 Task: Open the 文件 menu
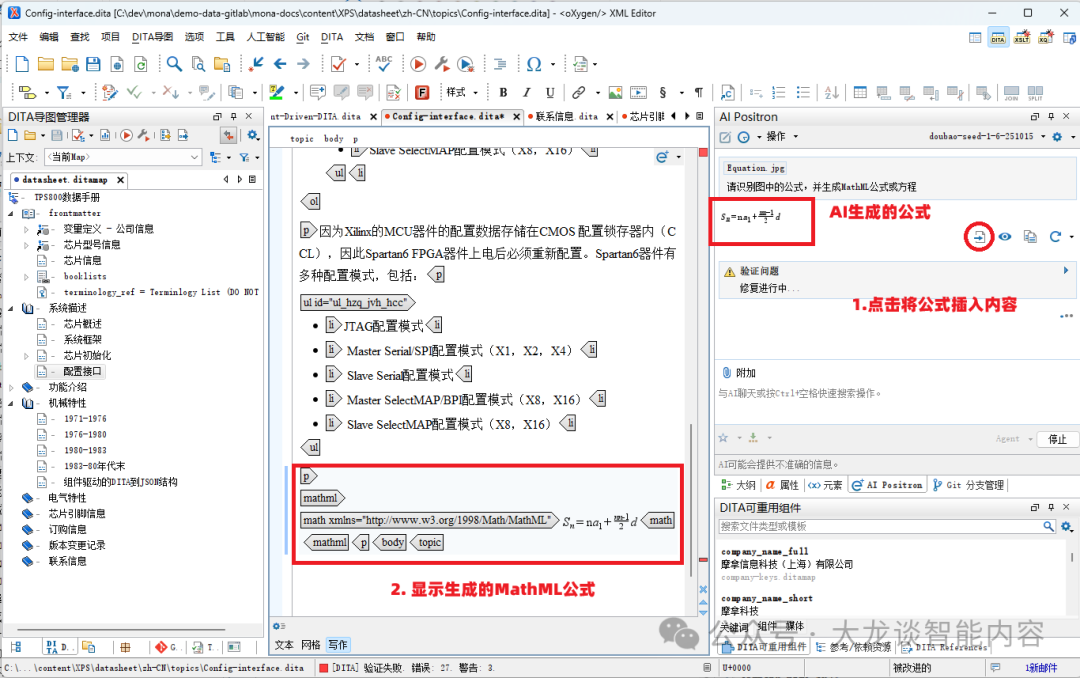pyautogui.click(x=19, y=37)
